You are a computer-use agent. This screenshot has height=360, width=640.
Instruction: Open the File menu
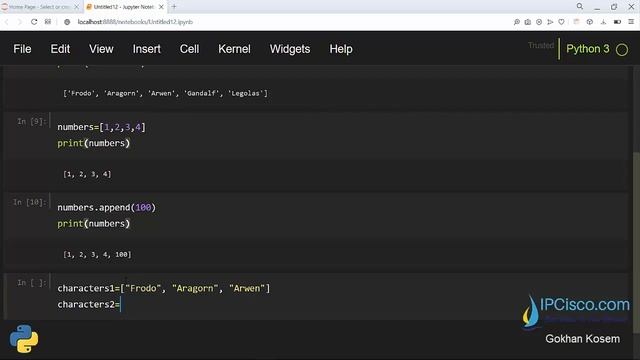click(x=22, y=49)
